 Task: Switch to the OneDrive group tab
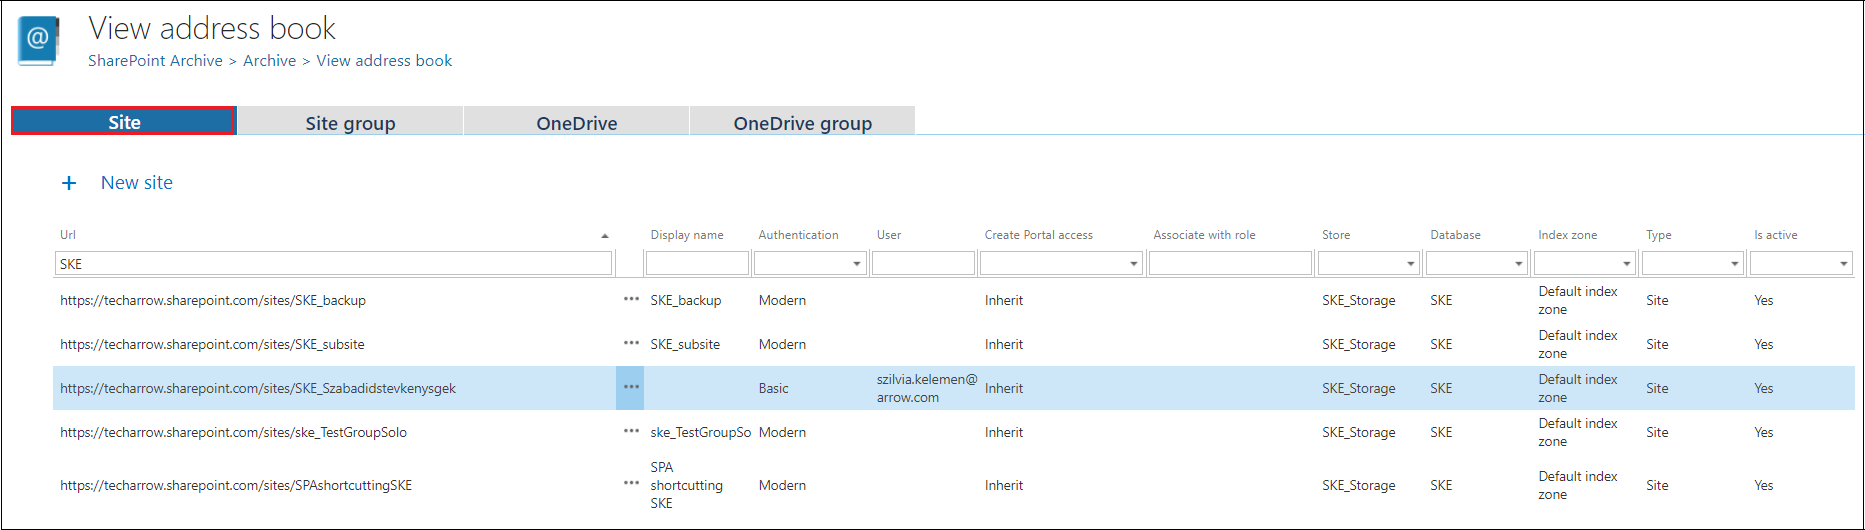(x=802, y=122)
